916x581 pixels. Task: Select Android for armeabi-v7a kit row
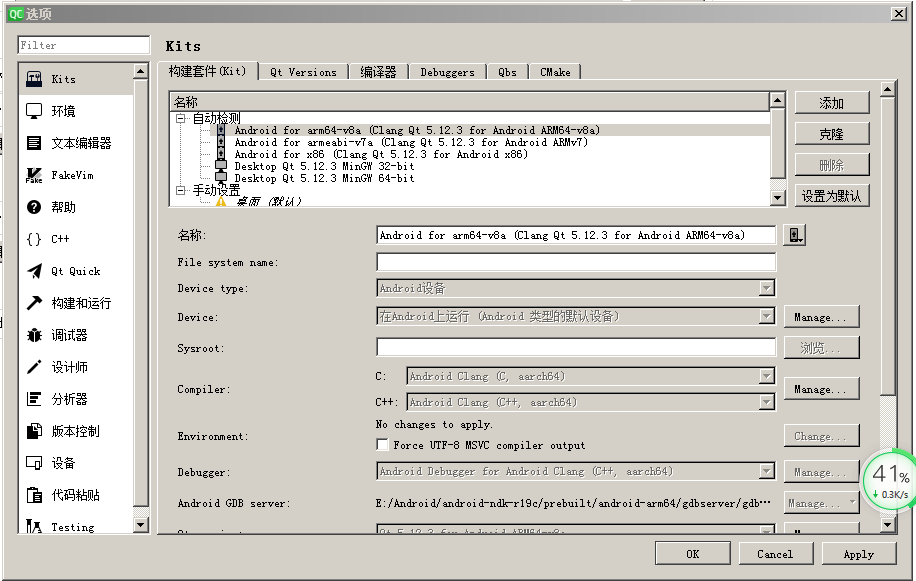click(411, 142)
